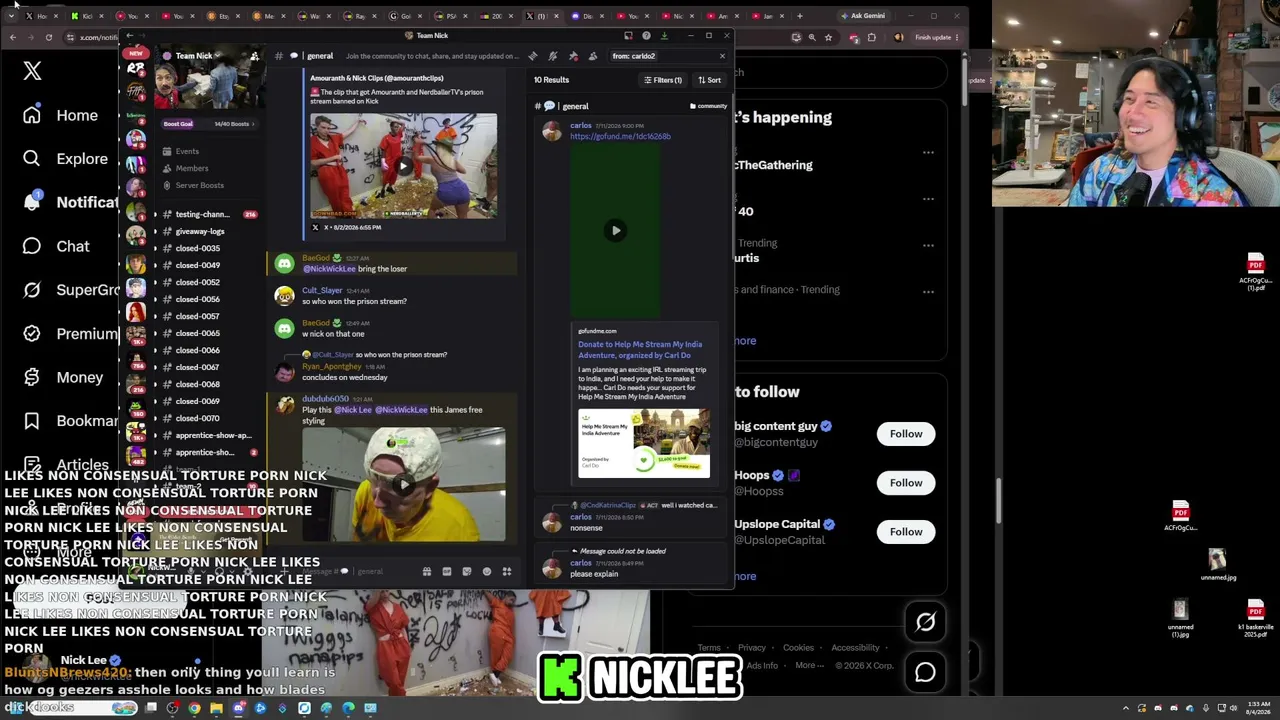Select closed-0057 channel
This screenshot has height=720, width=1280.
(x=198, y=316)
